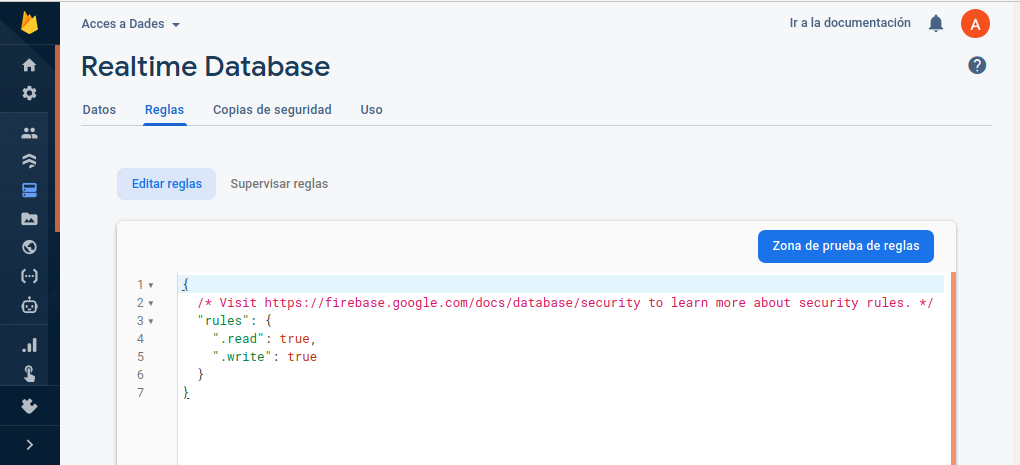Switch to Copias de seguridad tab
This screenshot has height=465, width=1020.
click(272, 110)
